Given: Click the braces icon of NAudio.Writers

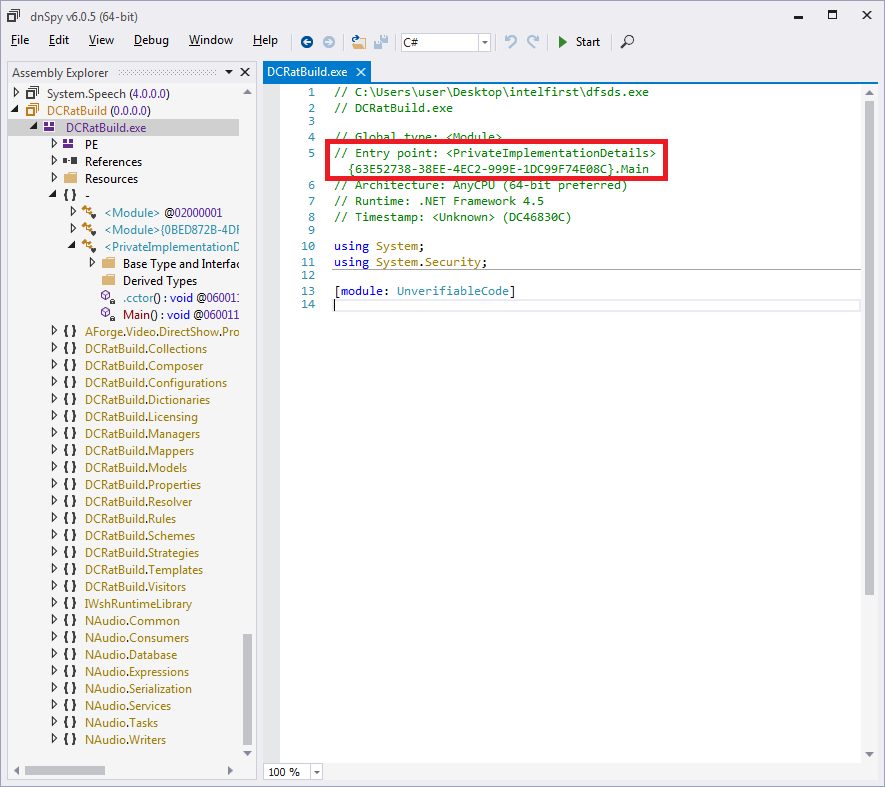Looking at the screenshot, I should pos(70,738).
